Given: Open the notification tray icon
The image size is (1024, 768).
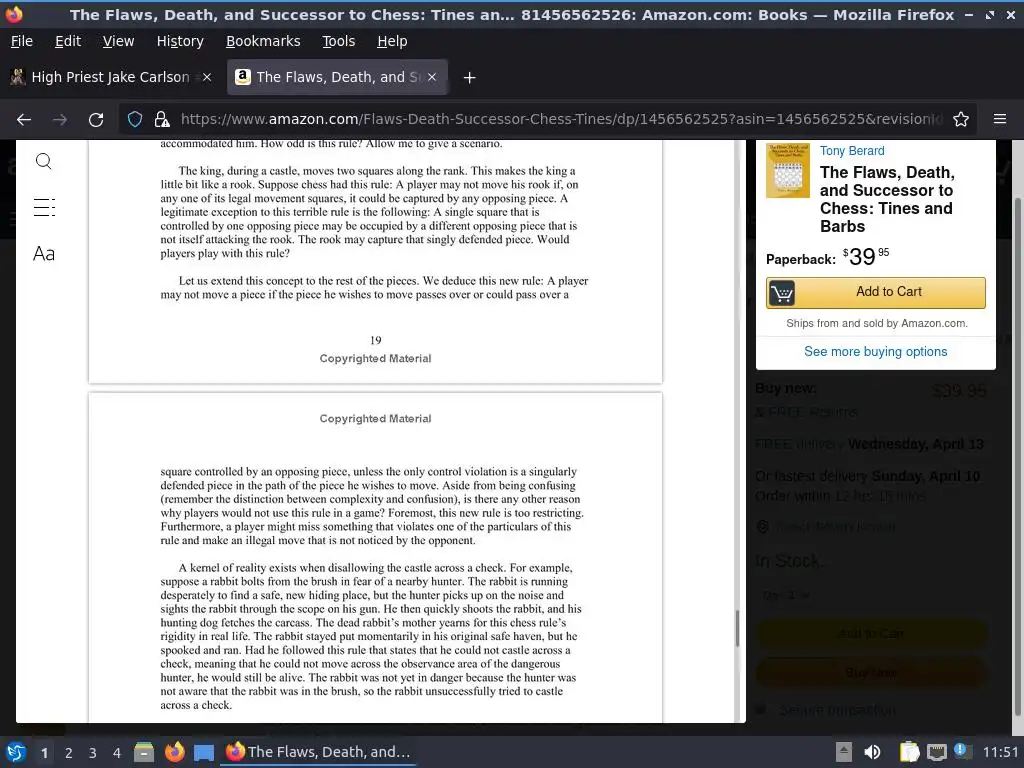Looking at the screenshot, I should coord(962,751).
